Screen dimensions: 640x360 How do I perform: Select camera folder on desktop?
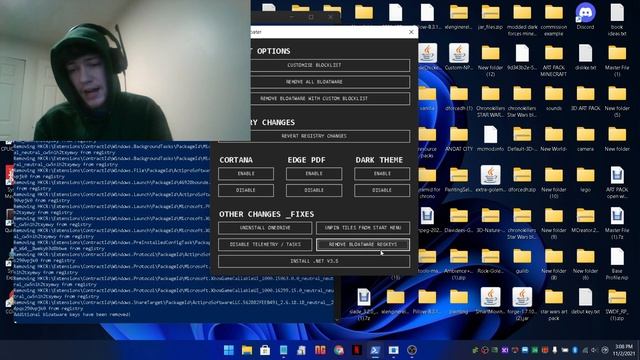585,139
